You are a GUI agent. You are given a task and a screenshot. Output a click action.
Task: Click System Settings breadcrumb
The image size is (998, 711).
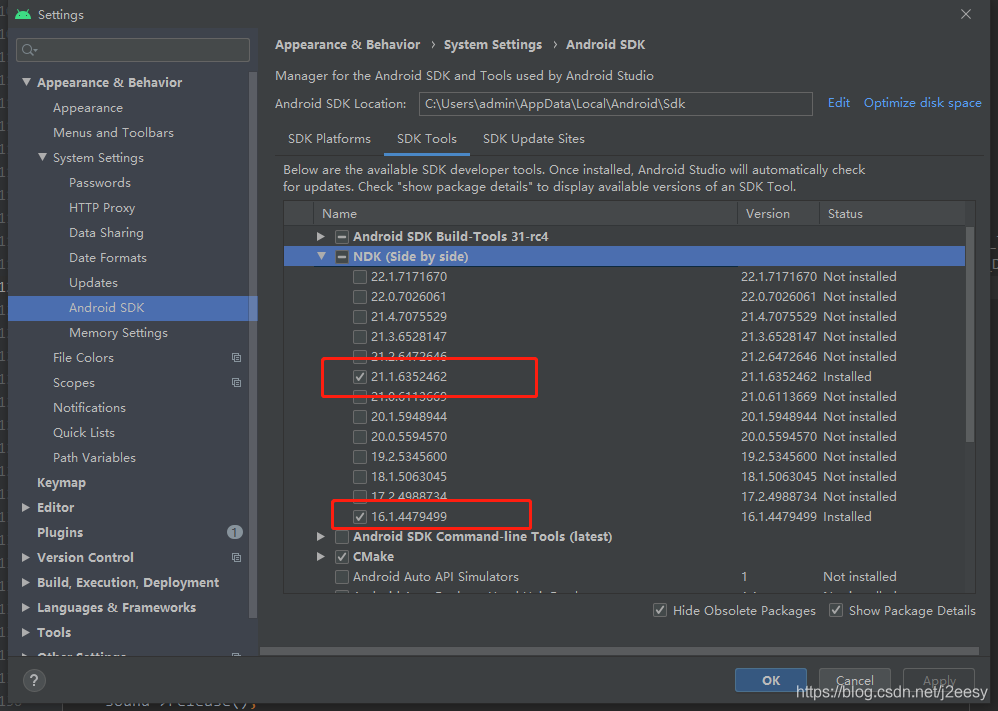coord(493,45)
